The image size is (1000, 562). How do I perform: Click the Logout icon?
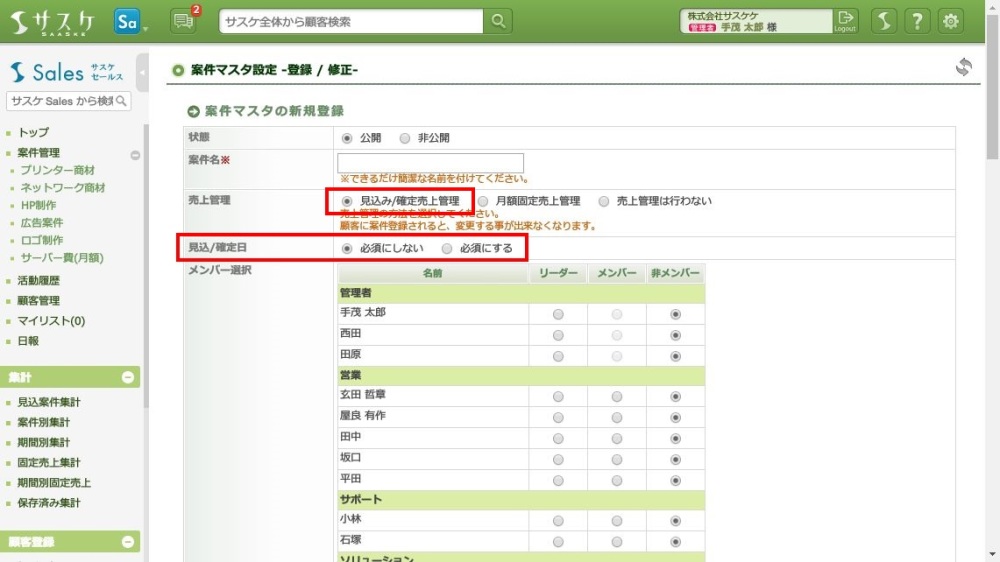(846, 21)
